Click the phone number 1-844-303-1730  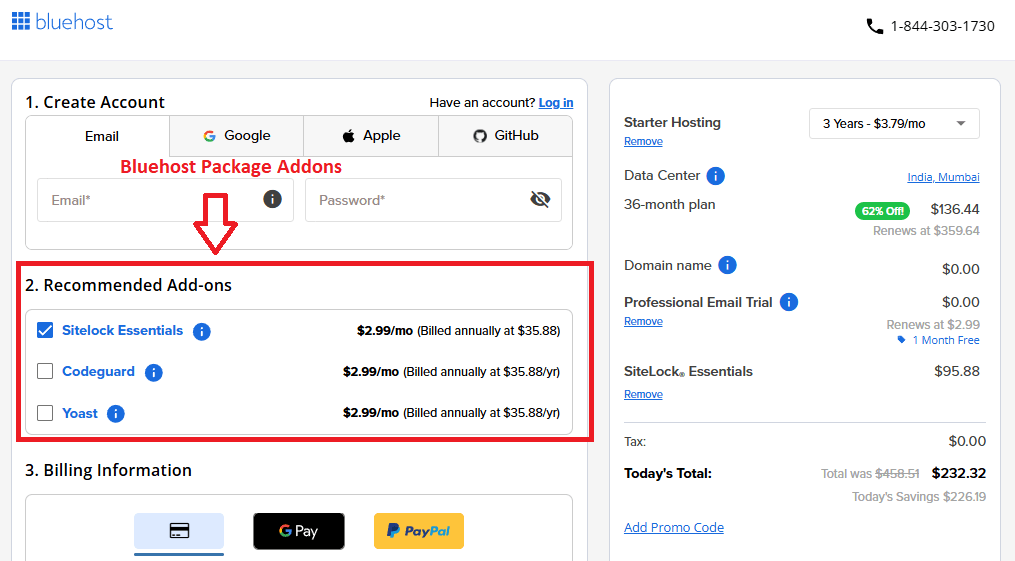click(942, 26)
